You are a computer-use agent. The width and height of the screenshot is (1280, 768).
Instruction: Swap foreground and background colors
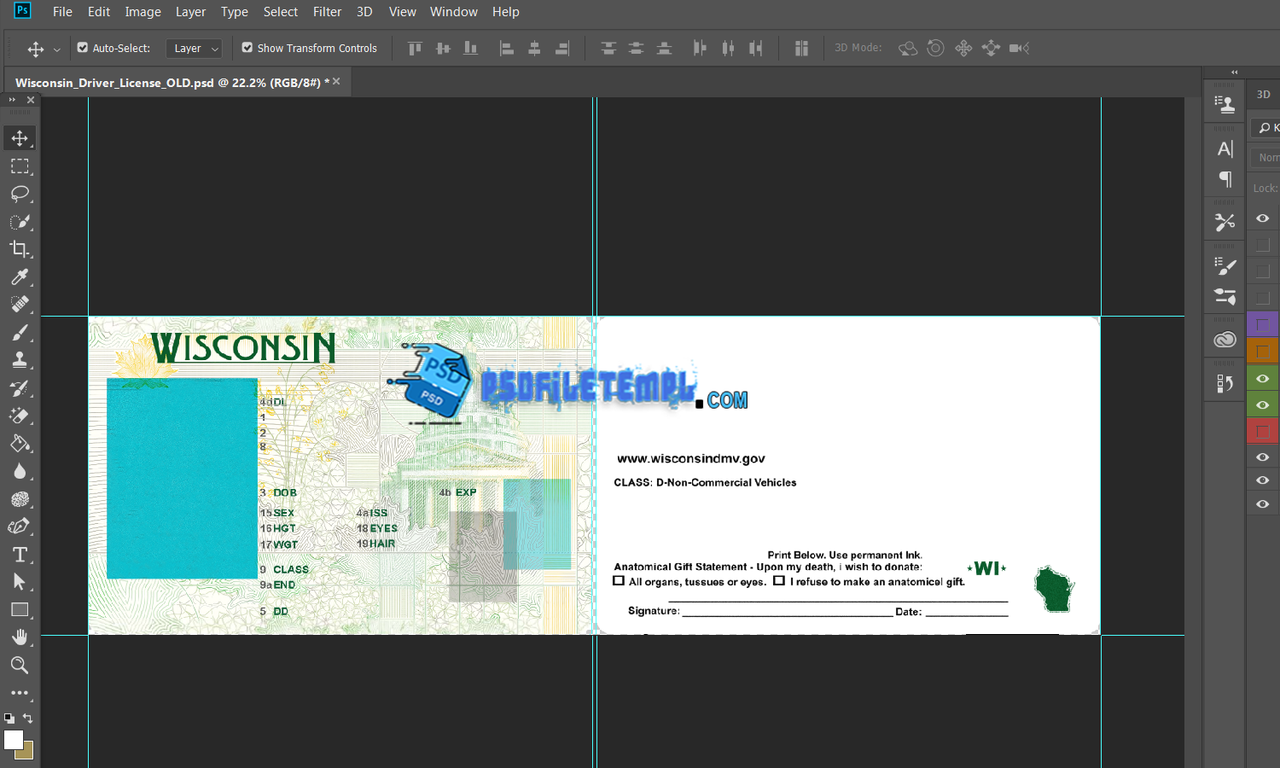28,718
